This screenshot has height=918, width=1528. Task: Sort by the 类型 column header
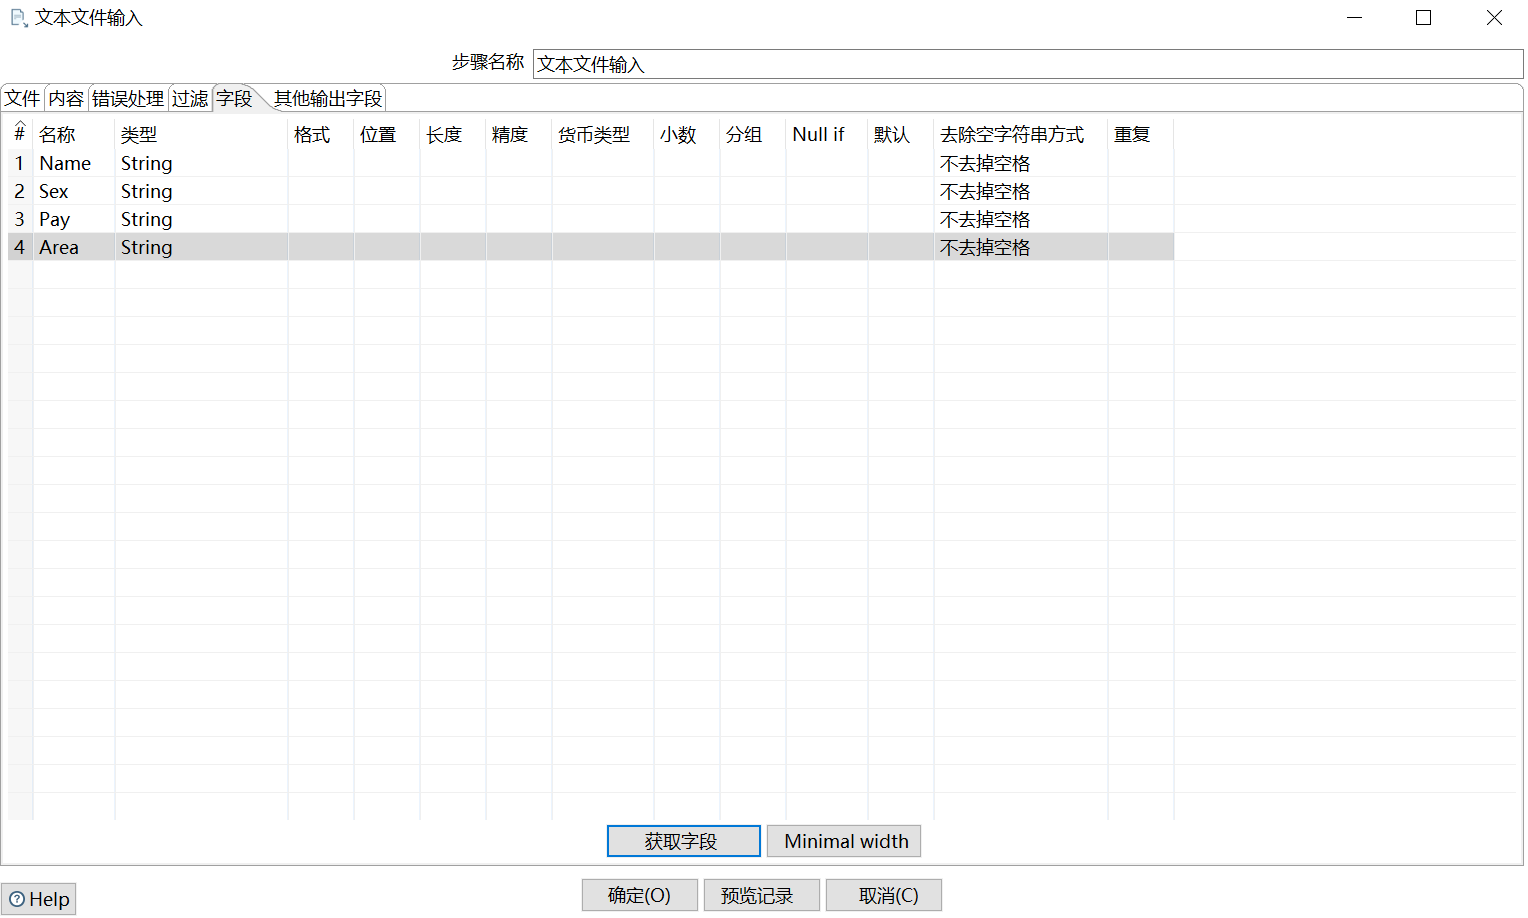pos(201,134)
